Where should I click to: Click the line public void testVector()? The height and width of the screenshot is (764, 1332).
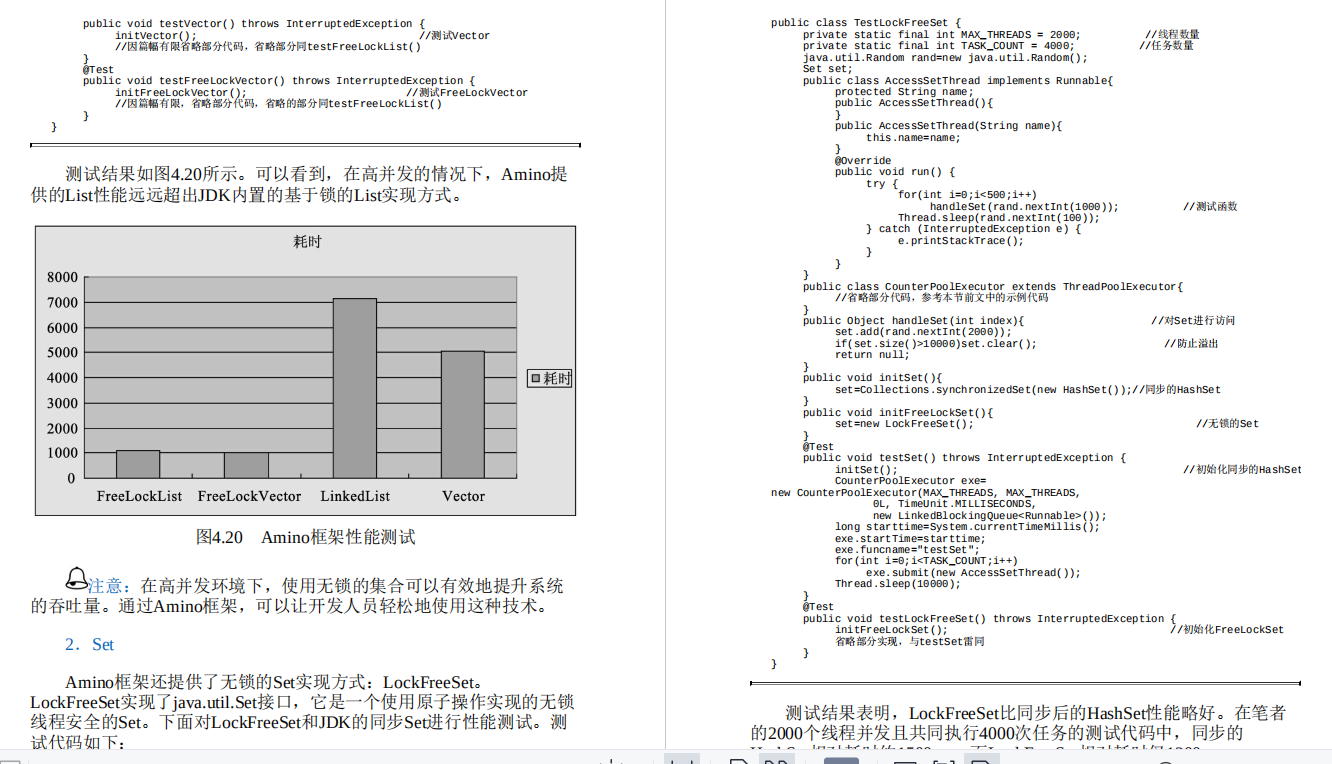coord(254,24)
